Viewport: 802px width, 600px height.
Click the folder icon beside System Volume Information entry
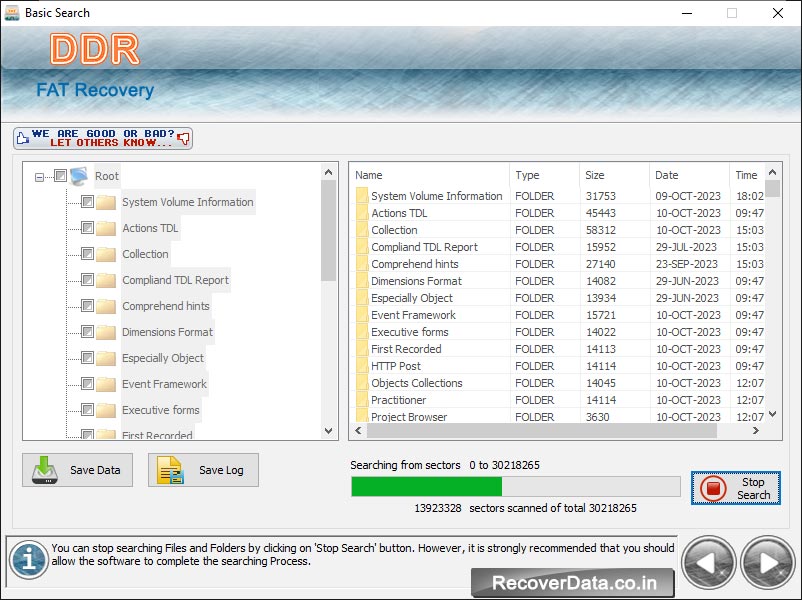(x=105, y=202)
